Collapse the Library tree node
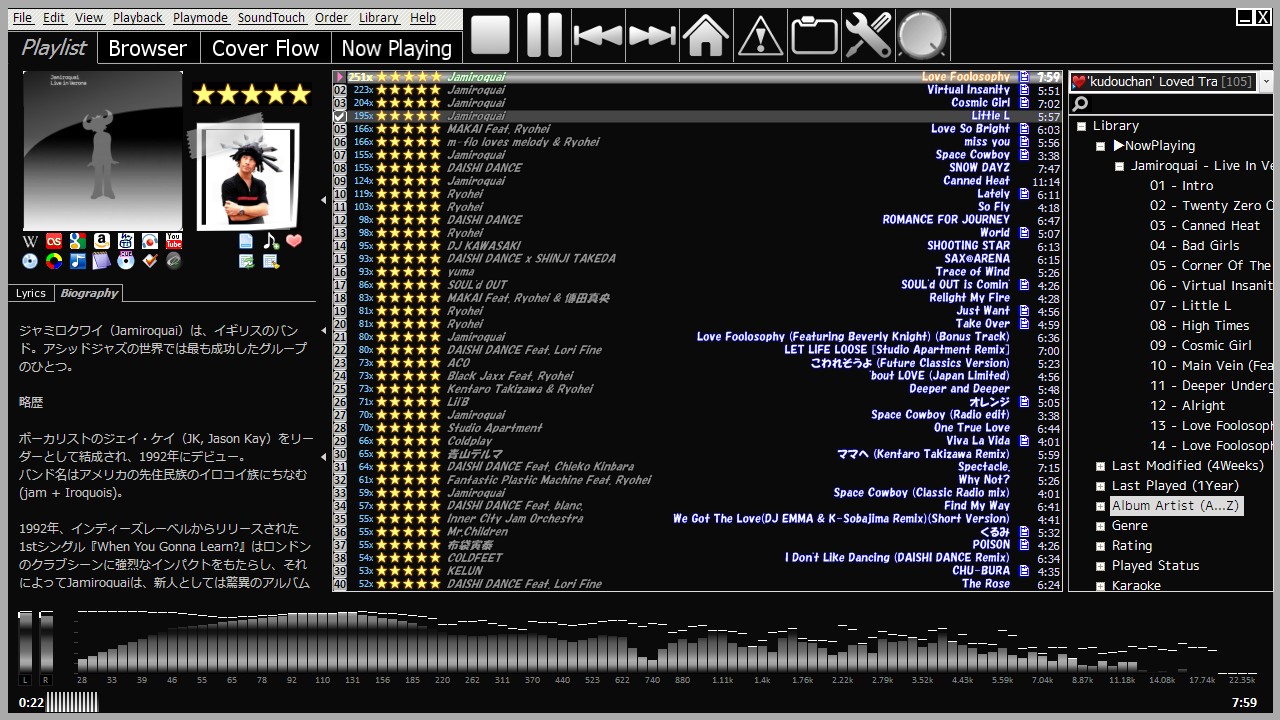 [1081, 126]
